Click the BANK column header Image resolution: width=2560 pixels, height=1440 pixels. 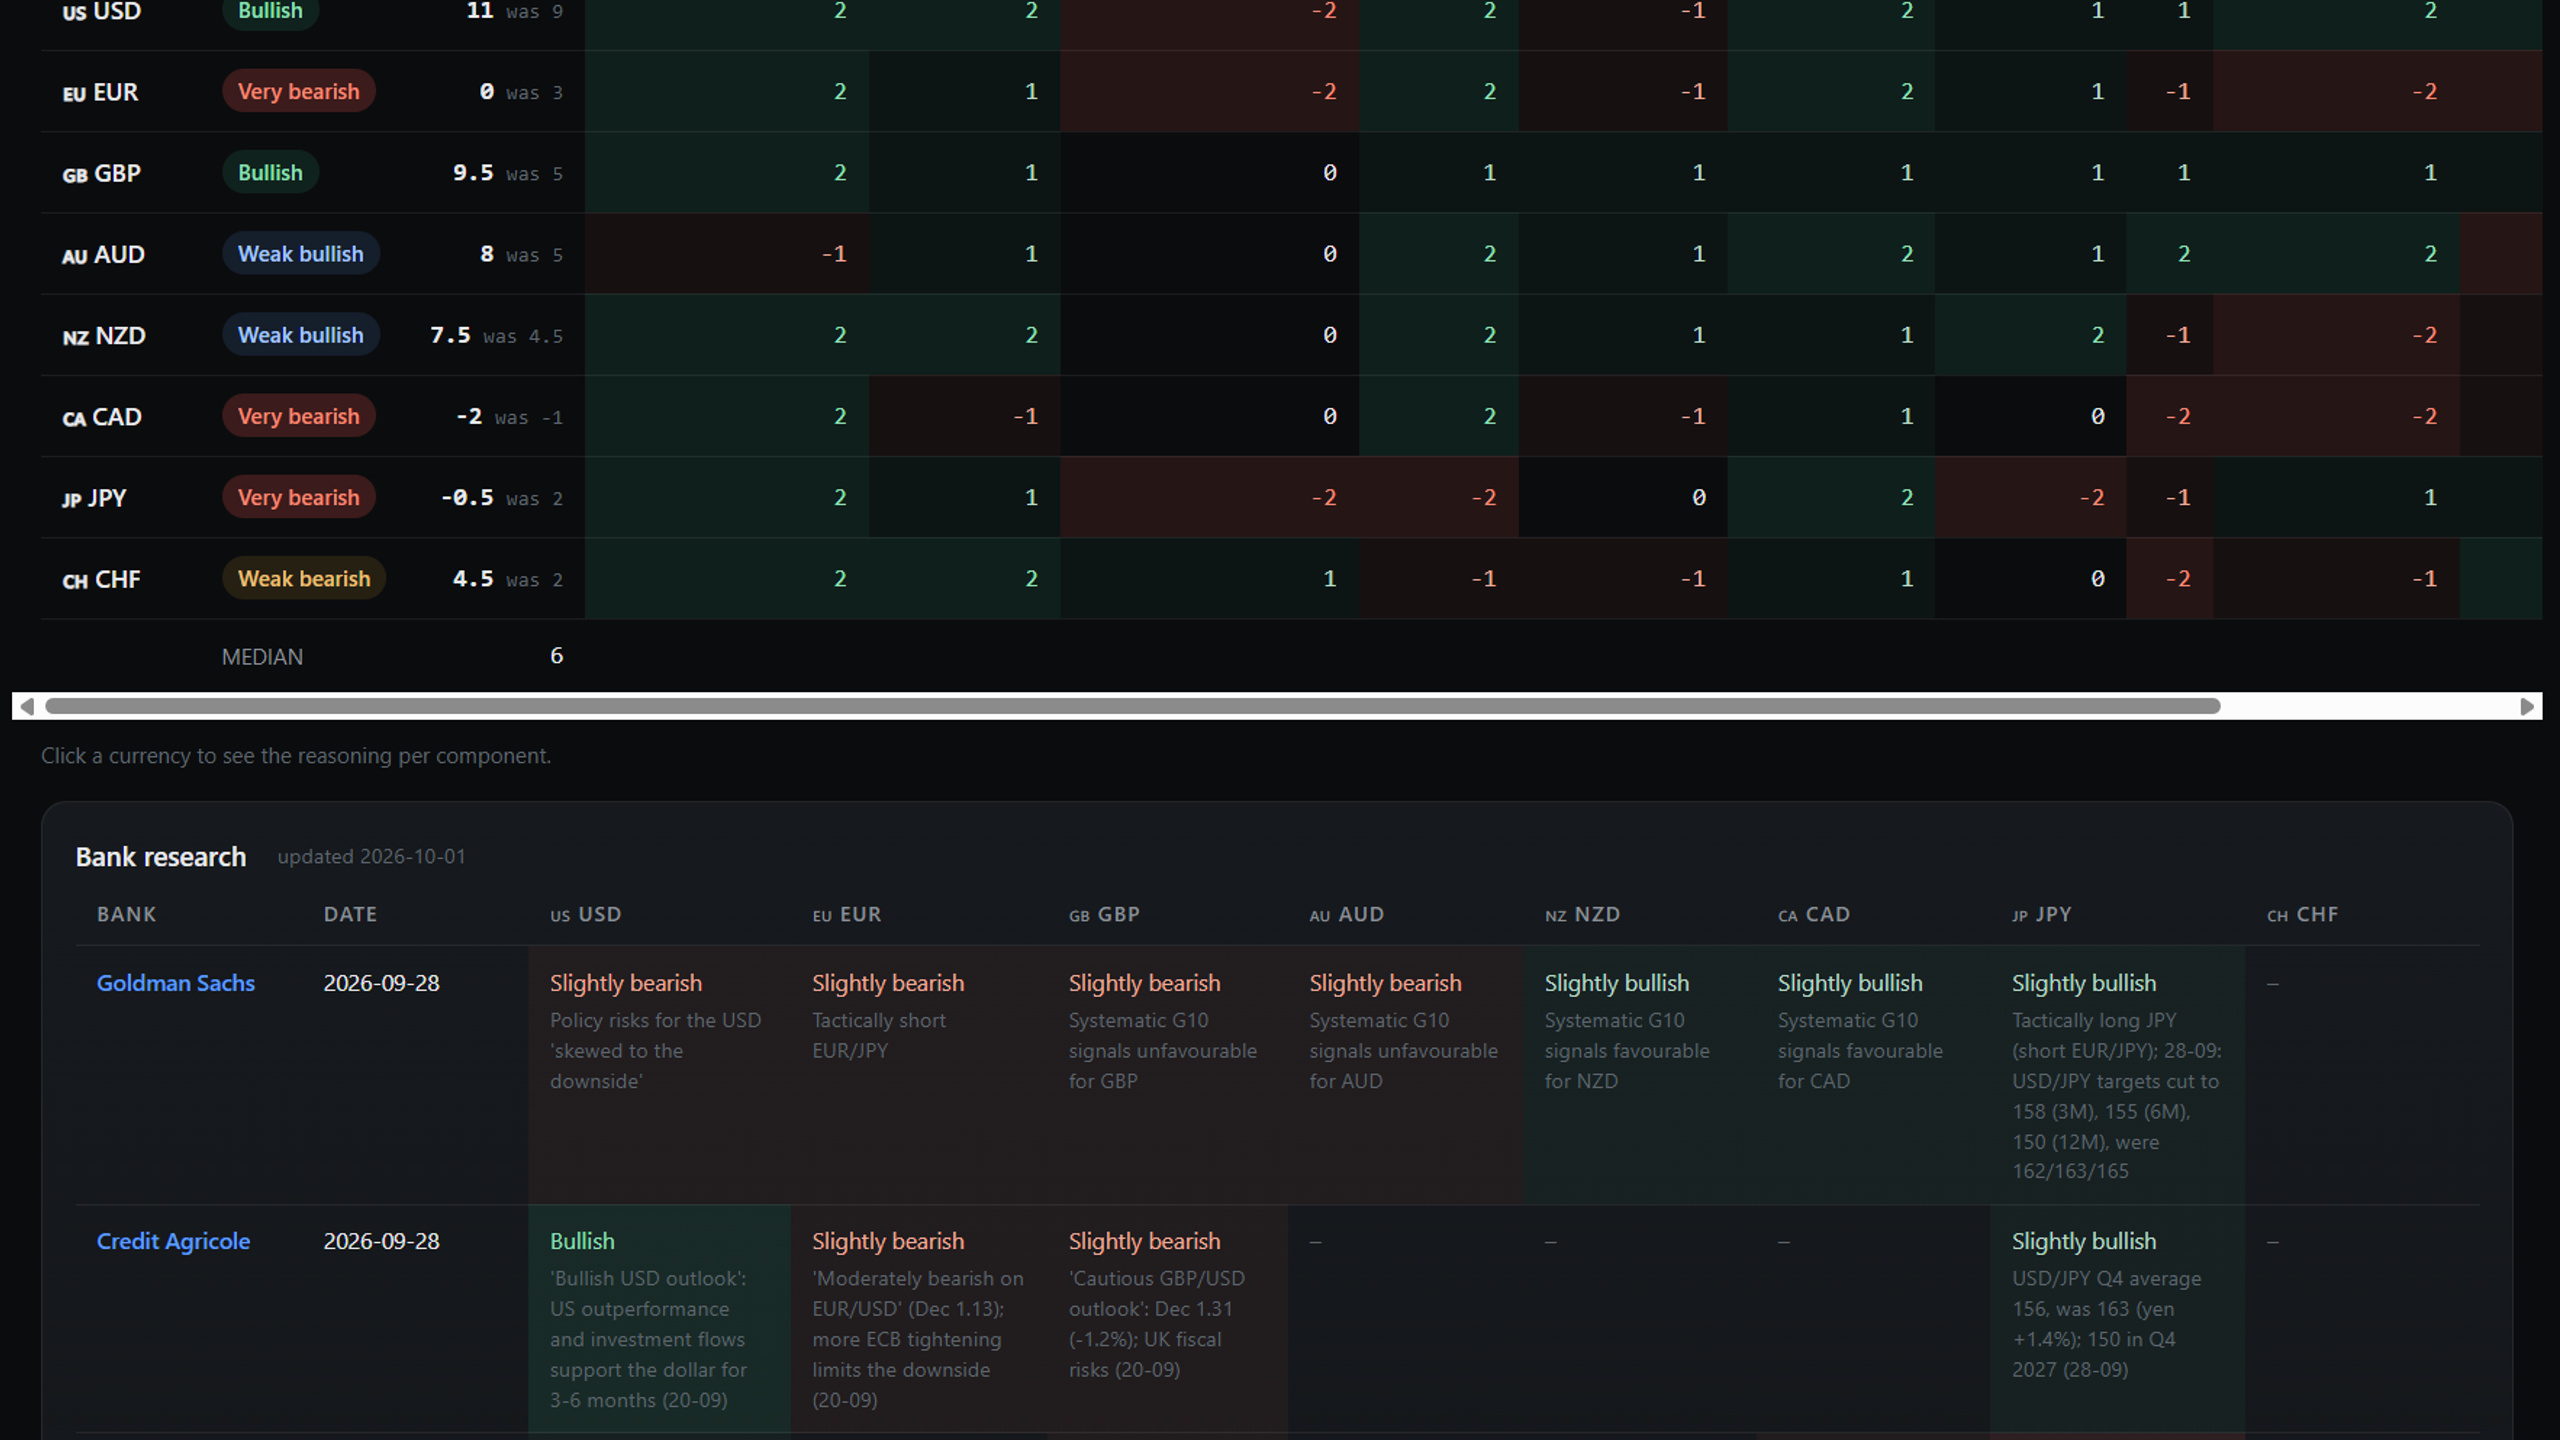[x=126, y=914]
